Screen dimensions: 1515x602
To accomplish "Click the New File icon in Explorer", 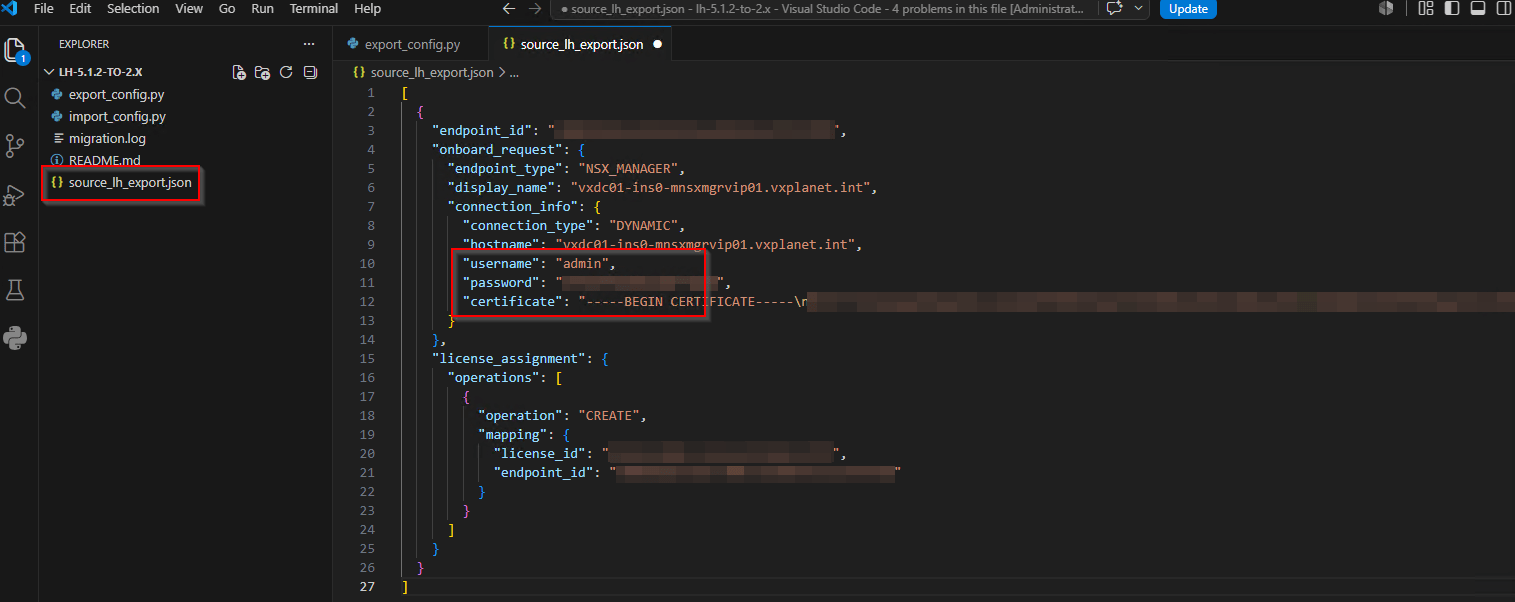I will point(239,72).
